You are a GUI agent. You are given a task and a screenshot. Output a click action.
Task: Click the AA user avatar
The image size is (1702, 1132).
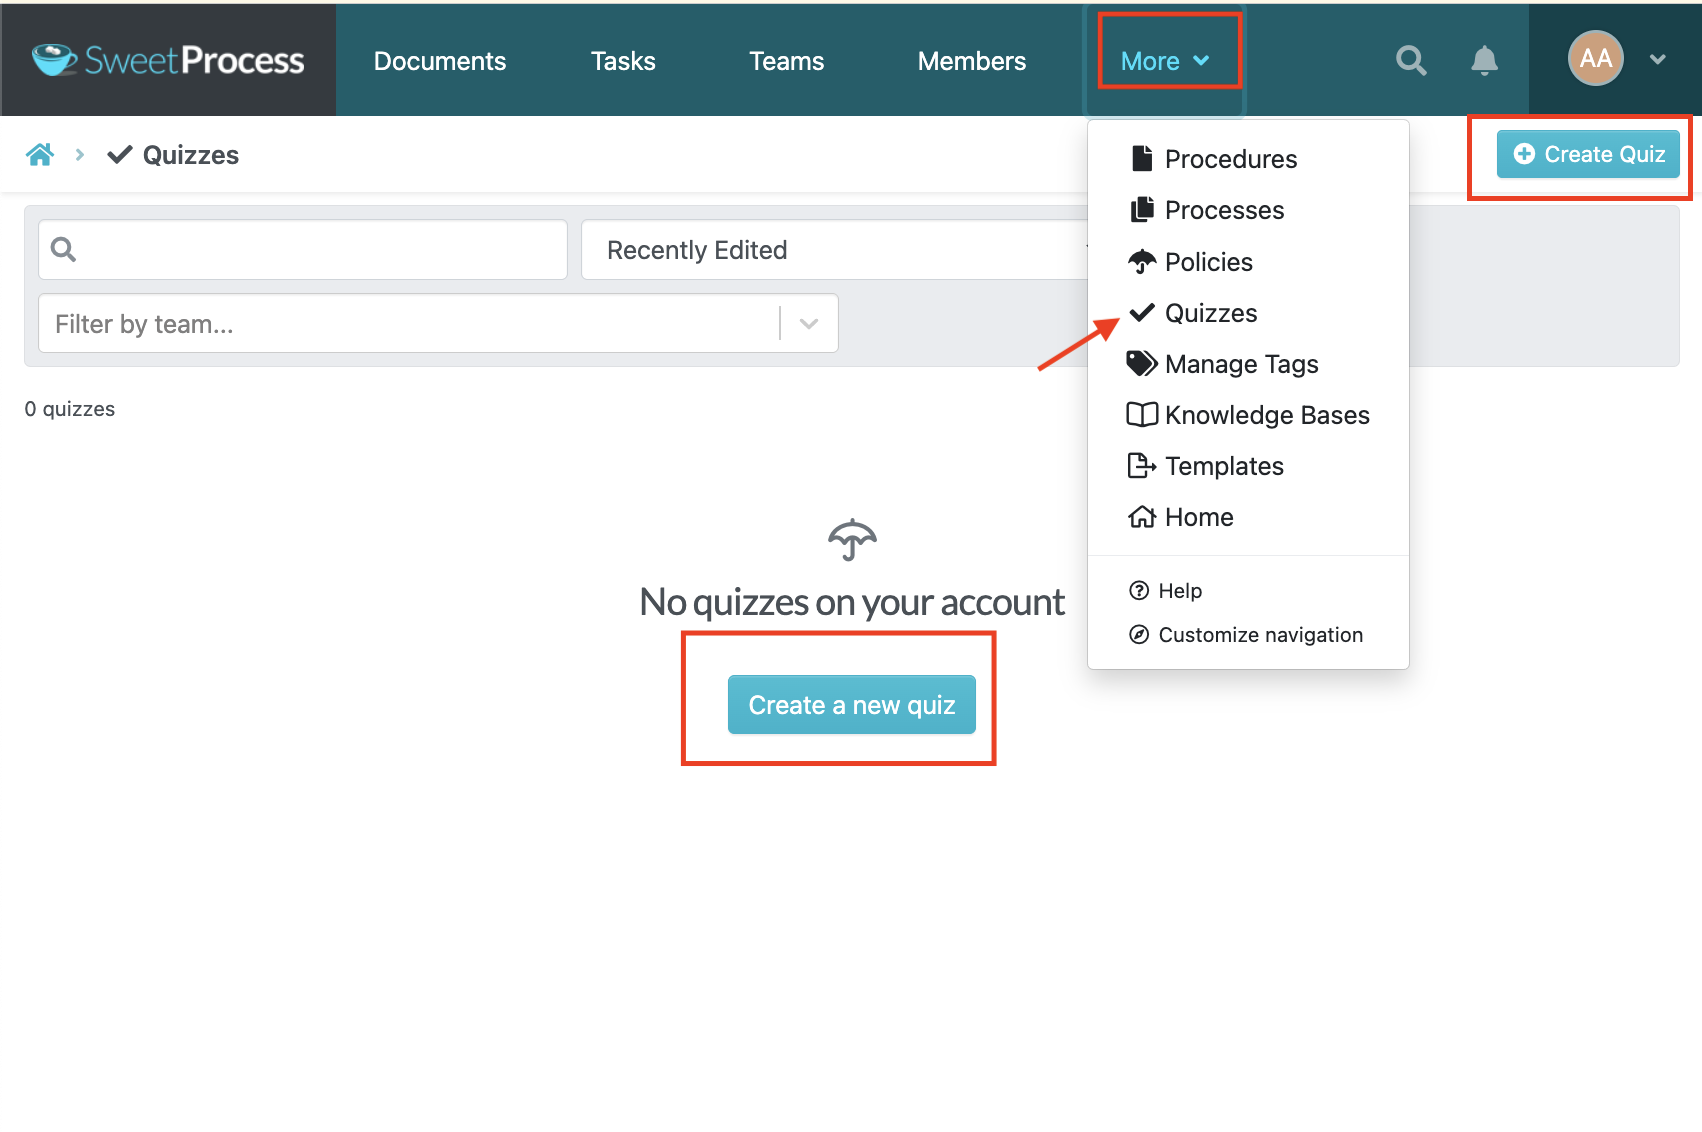[x=1595, y=59]
